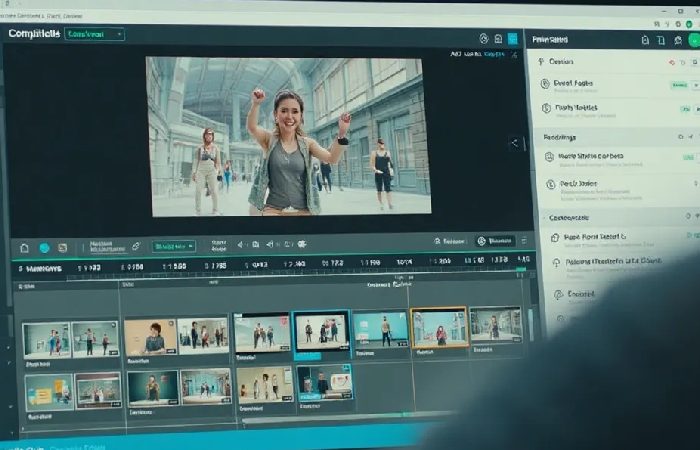Click the green badge in the second panel row
Viewport: 700px width, 450px height.
[x=679, y=85]
